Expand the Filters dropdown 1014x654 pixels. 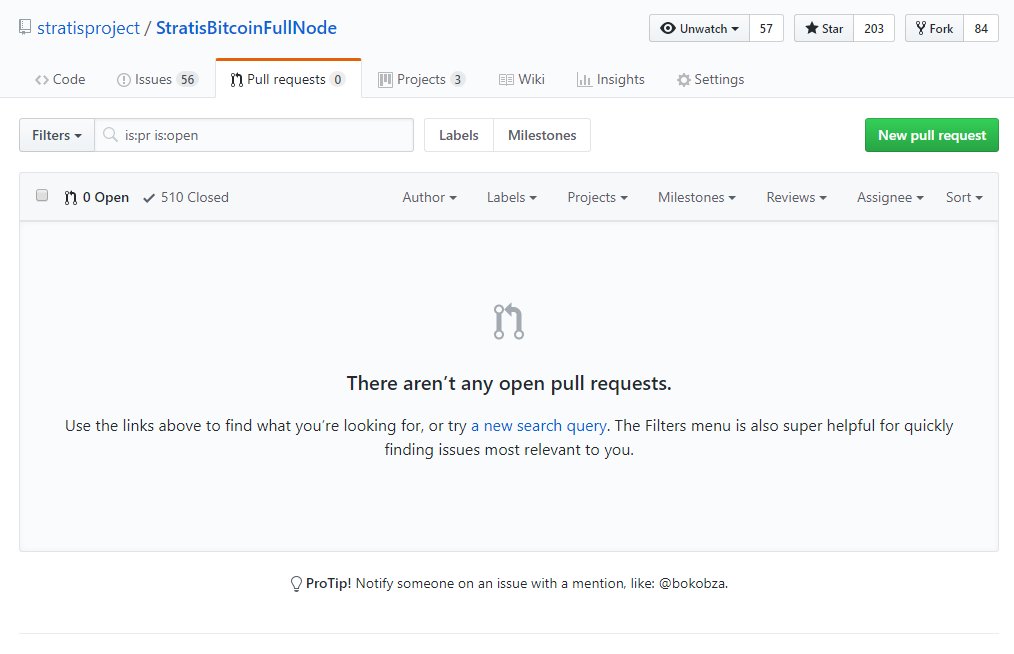coord(57,135)
